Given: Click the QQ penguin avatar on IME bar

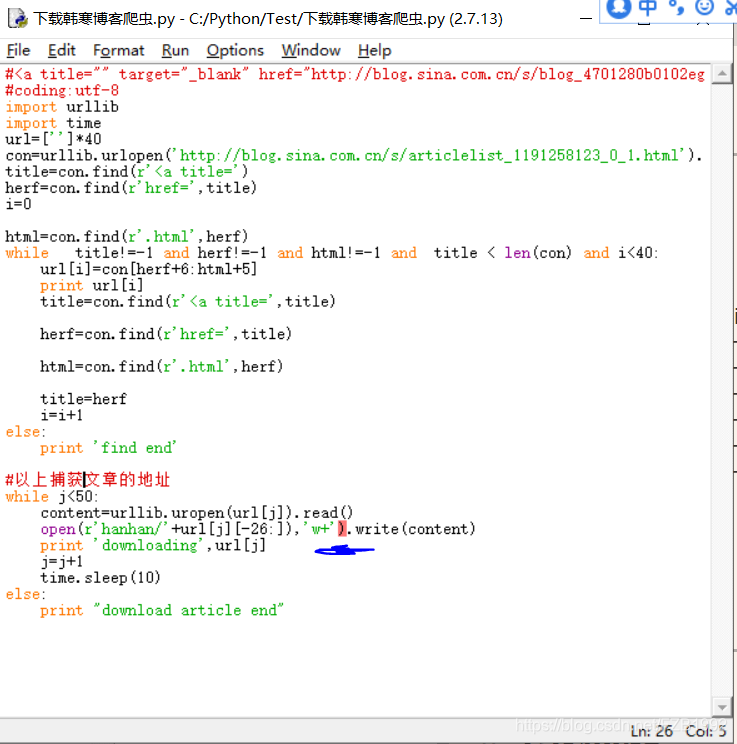Looking at the screenshot, I should click(619, 7).
